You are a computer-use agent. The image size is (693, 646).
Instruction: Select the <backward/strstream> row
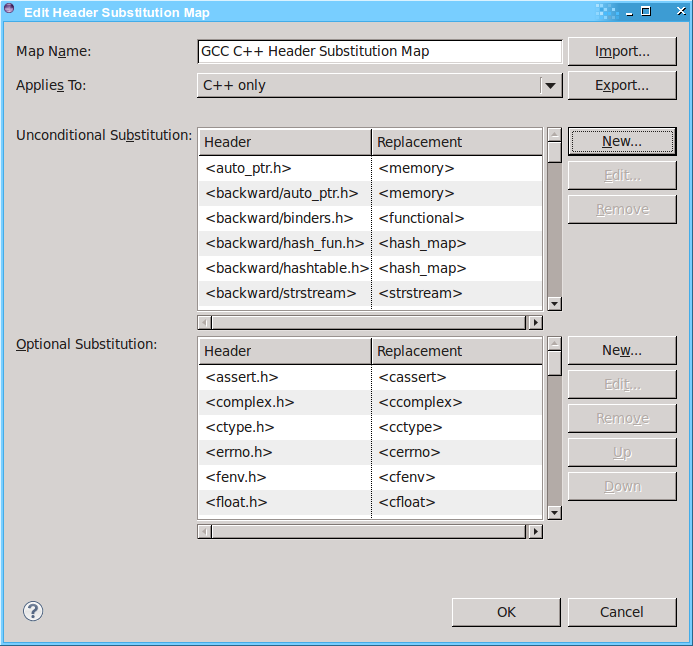(x=370, y=293)
